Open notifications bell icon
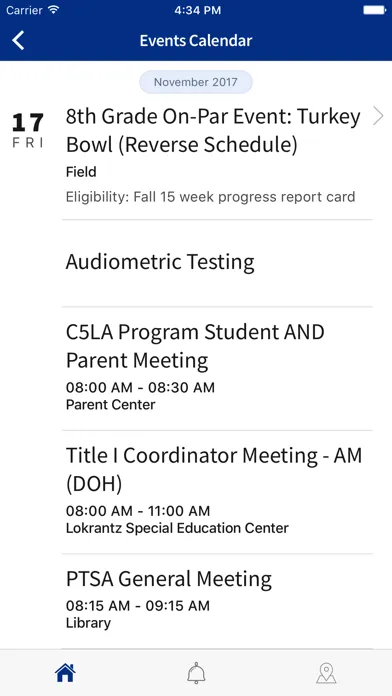This screenshot has width=392, height=696. pos(196,673)
